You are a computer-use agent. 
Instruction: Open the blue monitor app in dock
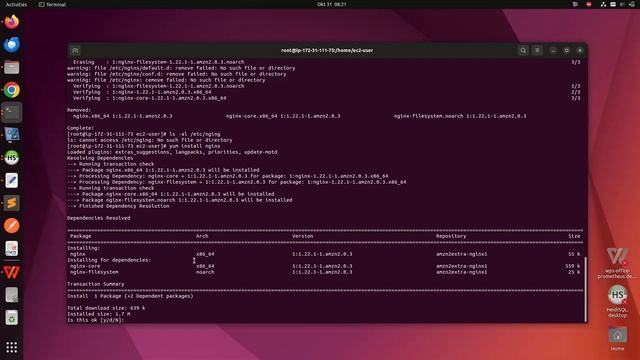tap(11, 135)
